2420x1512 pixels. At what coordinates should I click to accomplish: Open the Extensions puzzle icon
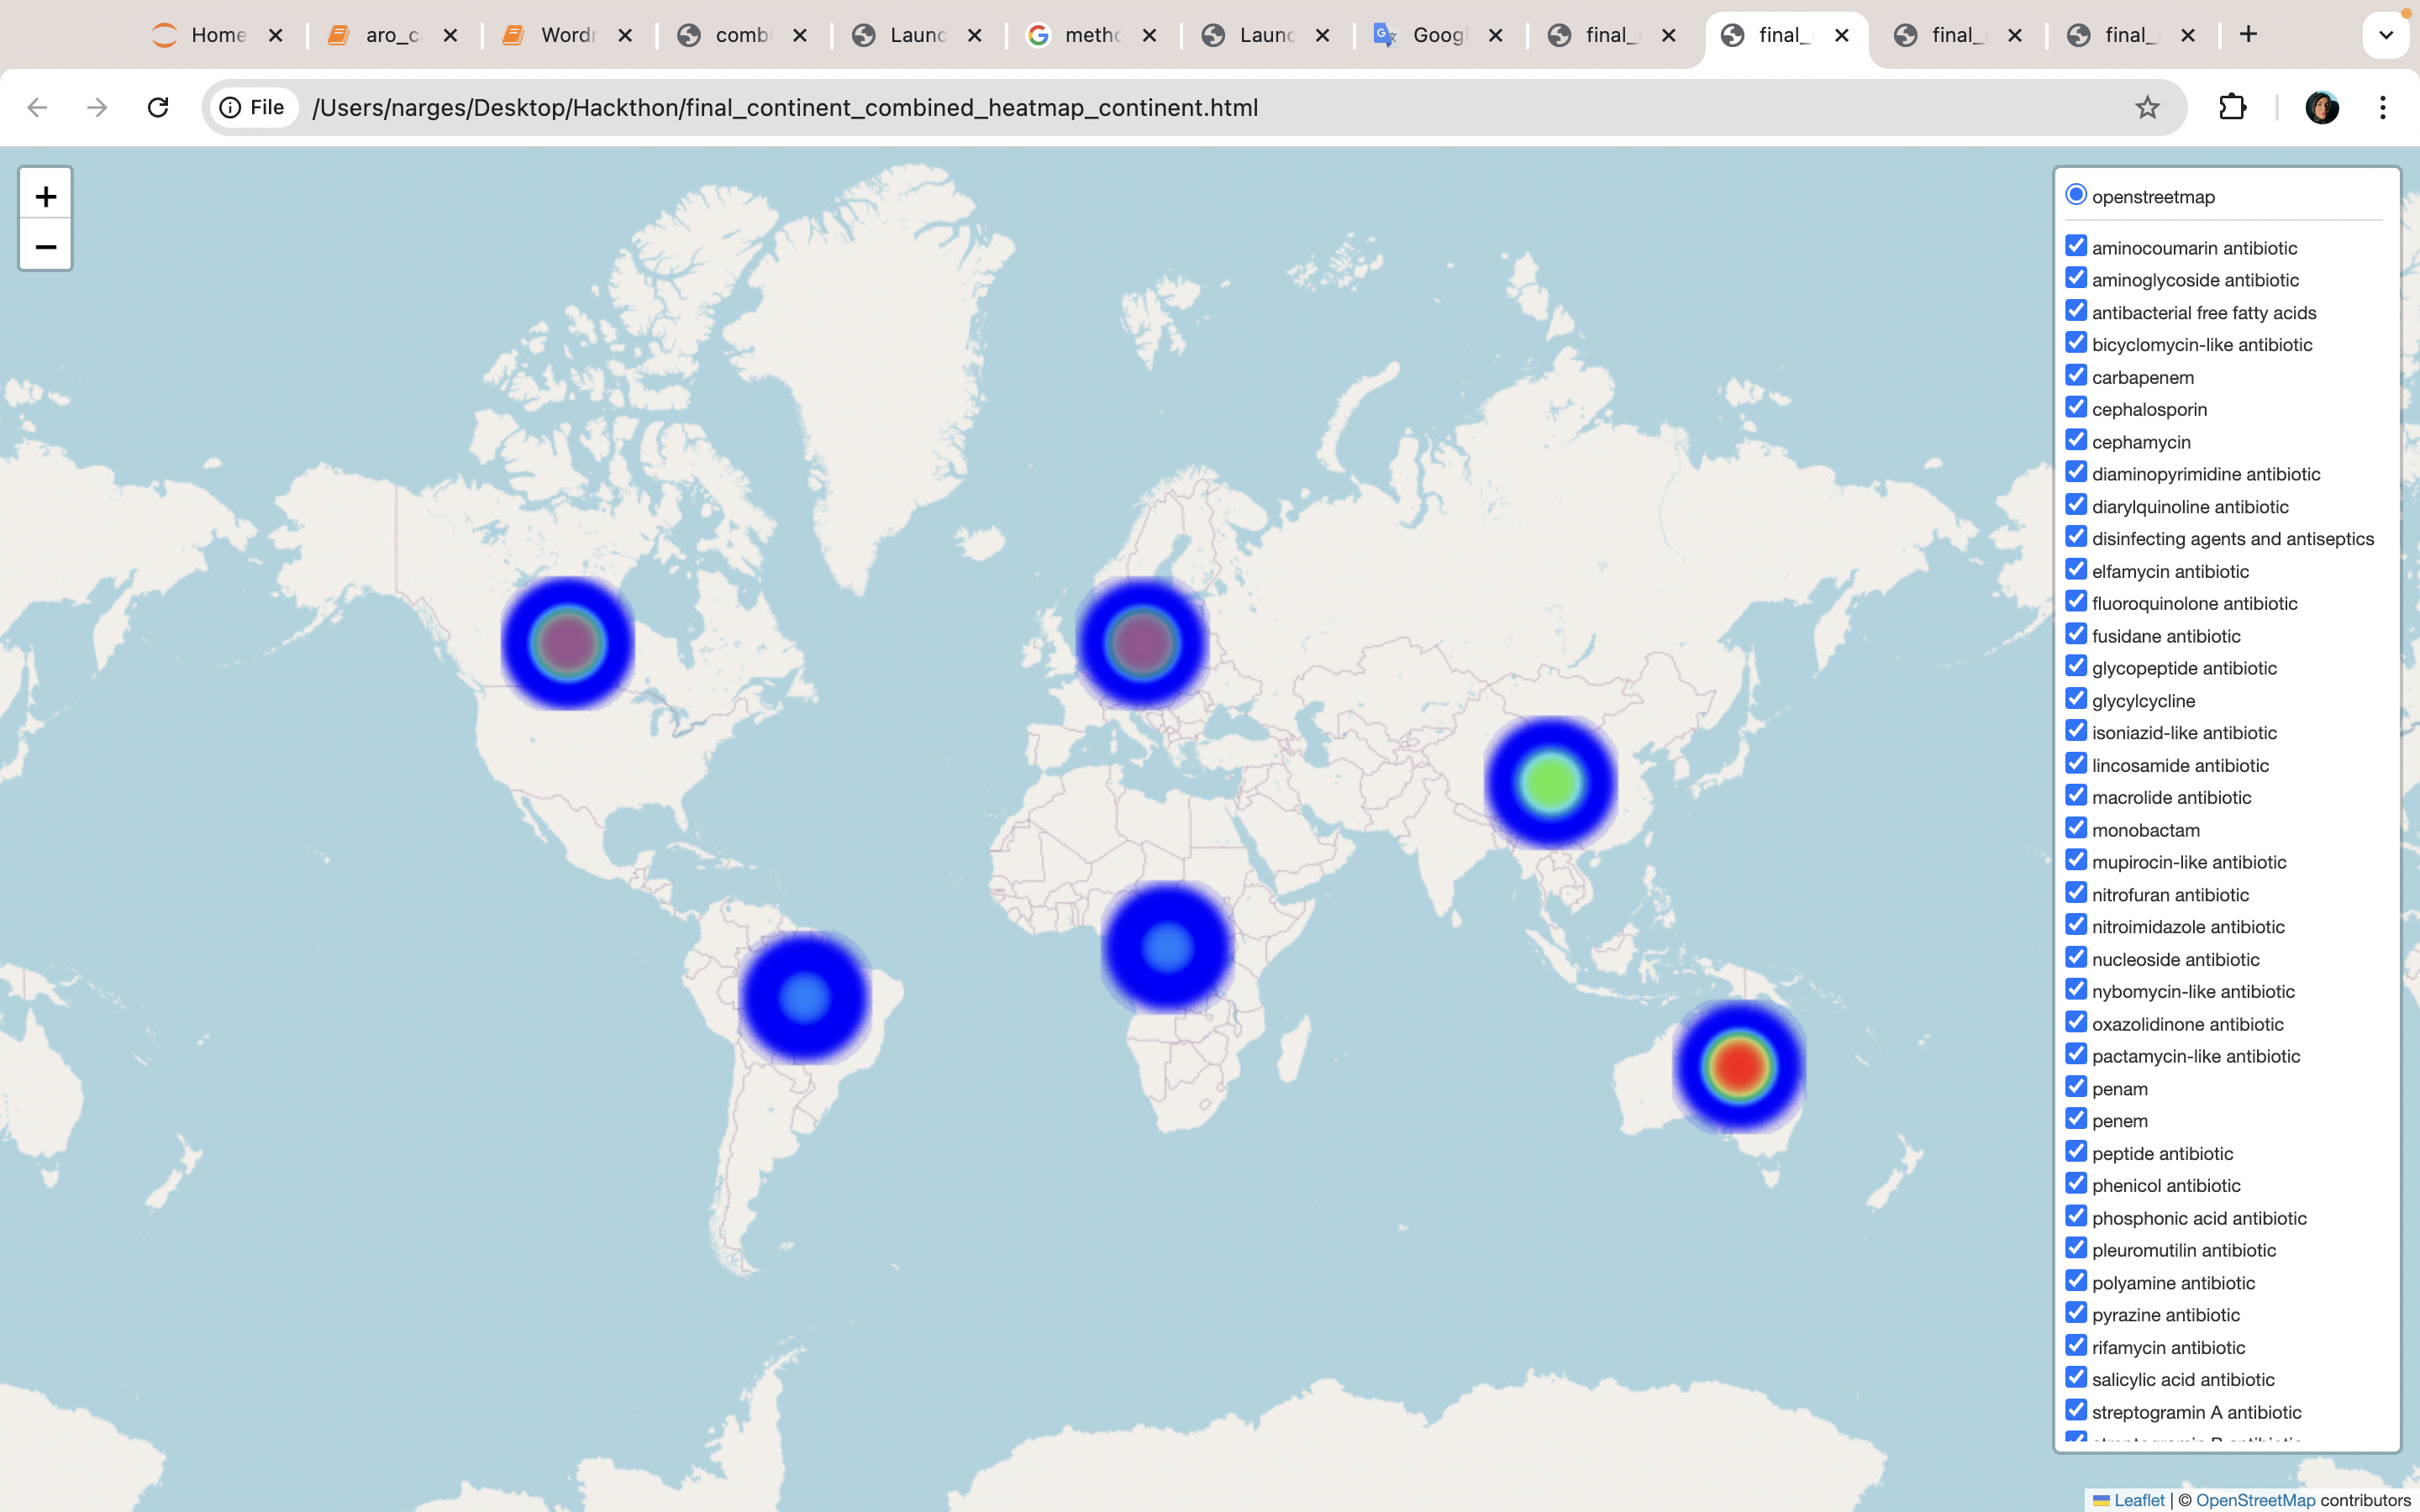point(2232,107)
